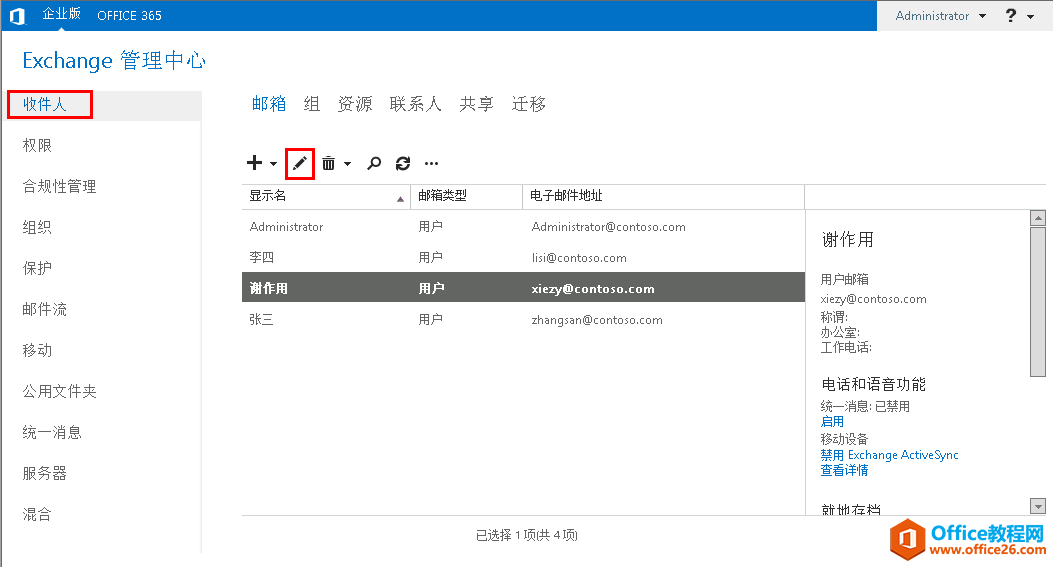The image size is (1053, 567).
Task: Click the Office logo icon
Action: (x=17, y=16)
